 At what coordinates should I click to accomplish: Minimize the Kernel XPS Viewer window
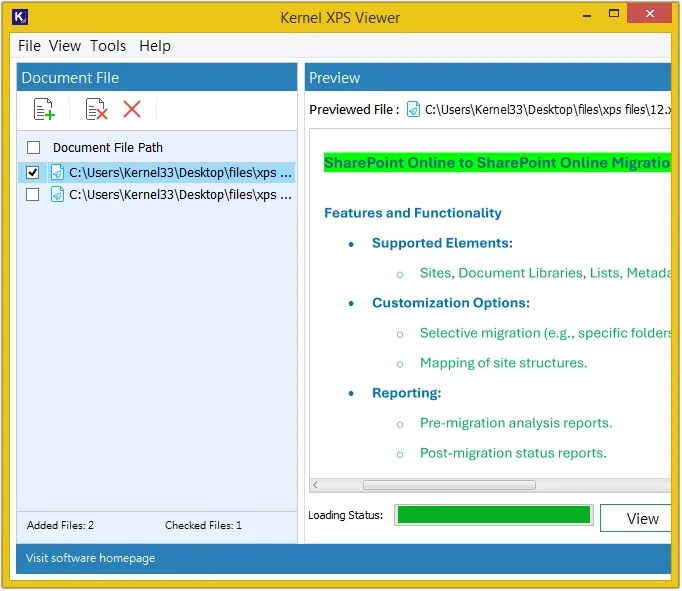point(587,15)
